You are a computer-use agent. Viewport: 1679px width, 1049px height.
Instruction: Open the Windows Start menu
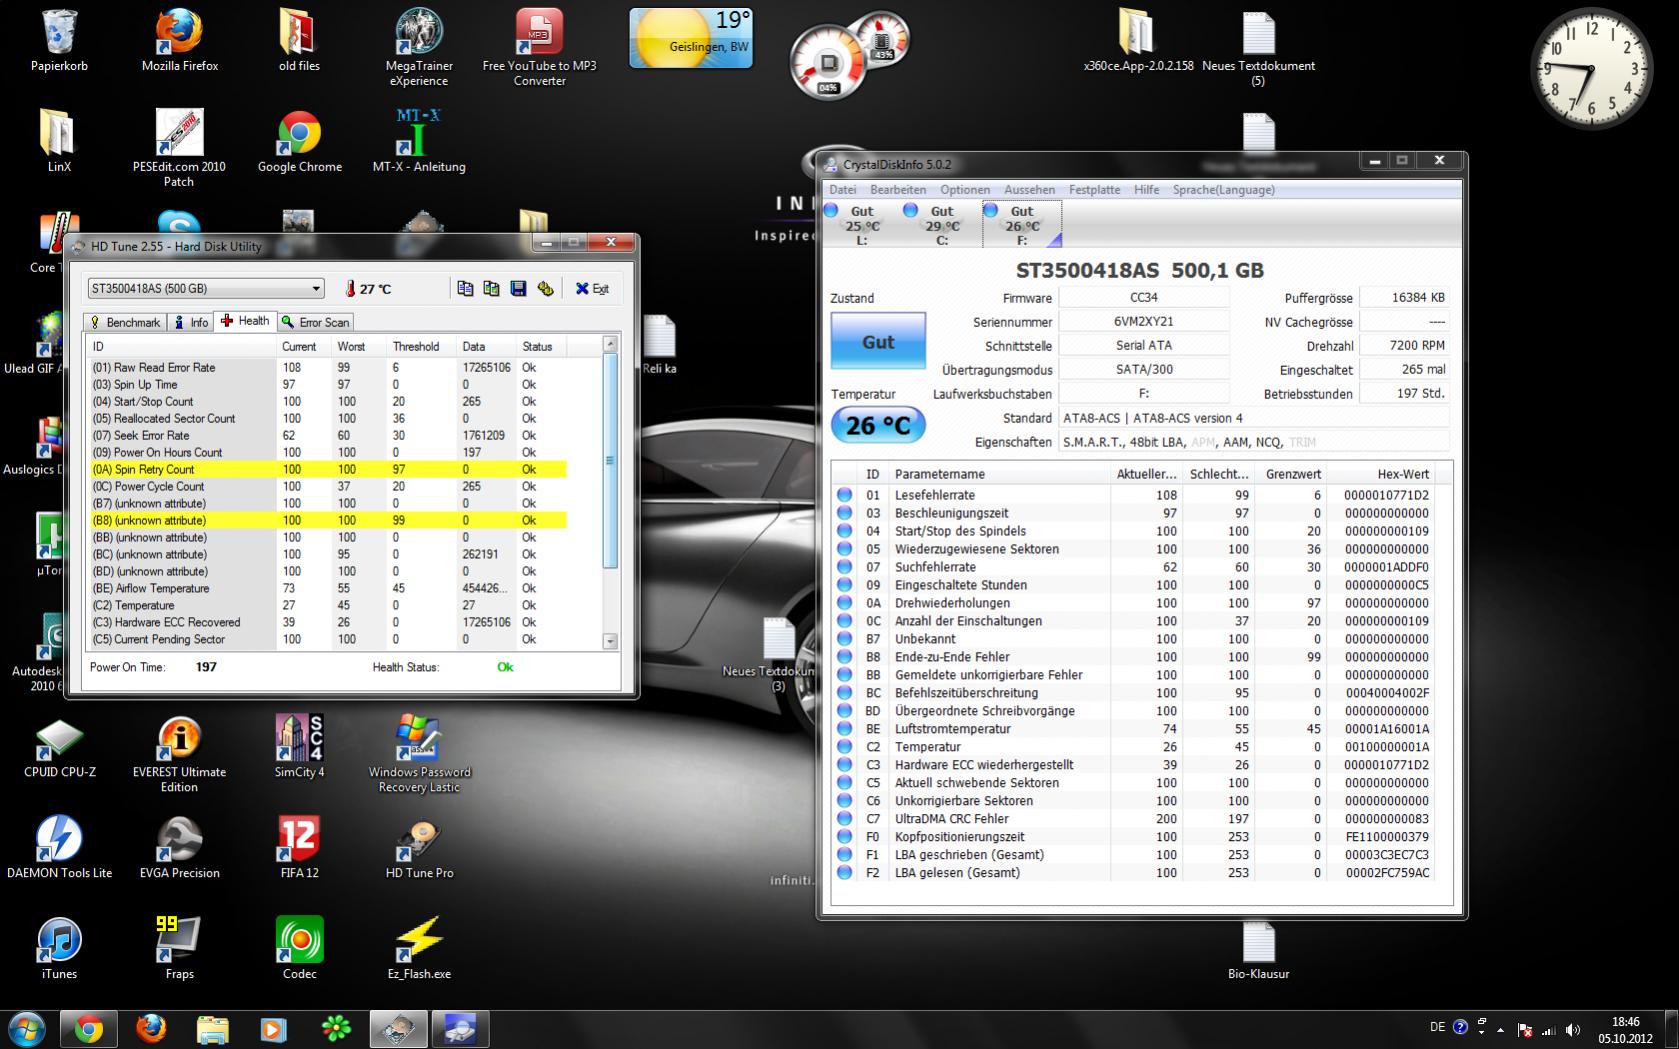27,1028
